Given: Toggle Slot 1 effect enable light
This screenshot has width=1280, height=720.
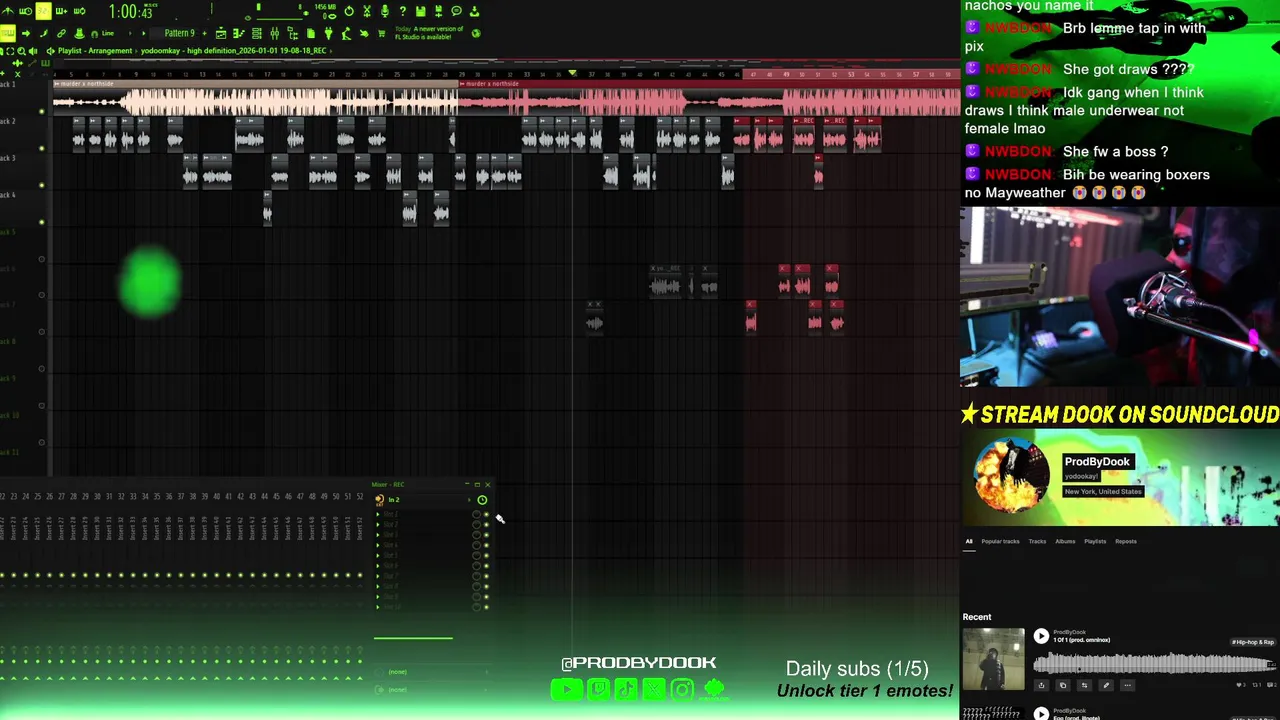Looking at the screenshot, I should click(486, 514).
